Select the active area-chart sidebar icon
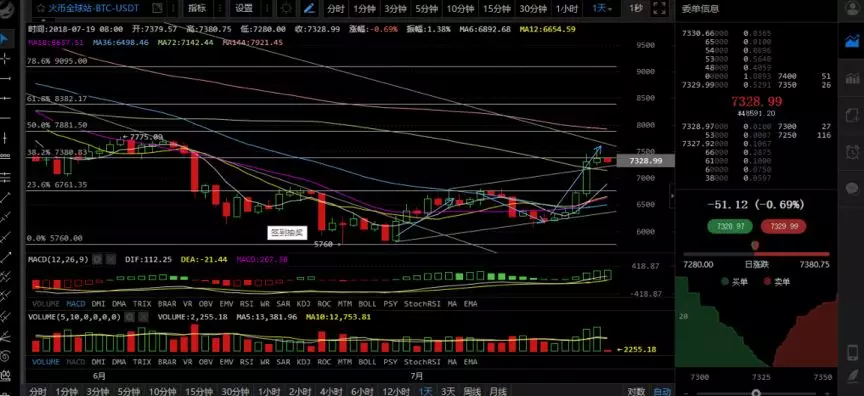 pos(851,40)
